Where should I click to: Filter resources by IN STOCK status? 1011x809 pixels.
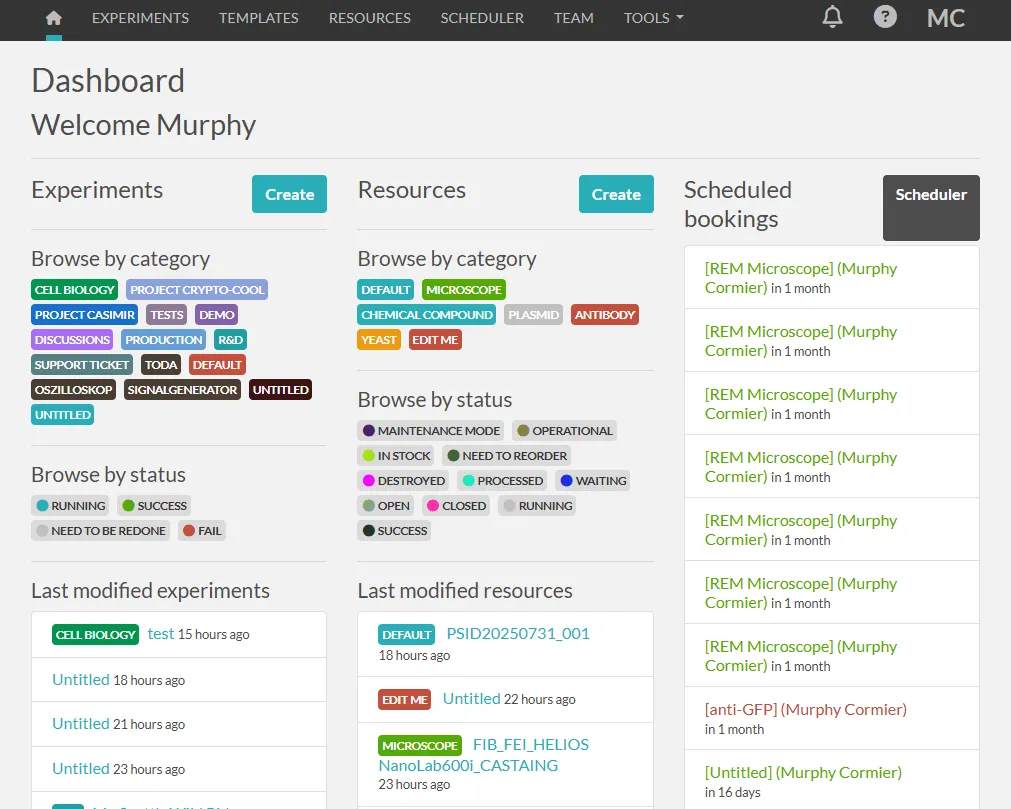point(396,456)
